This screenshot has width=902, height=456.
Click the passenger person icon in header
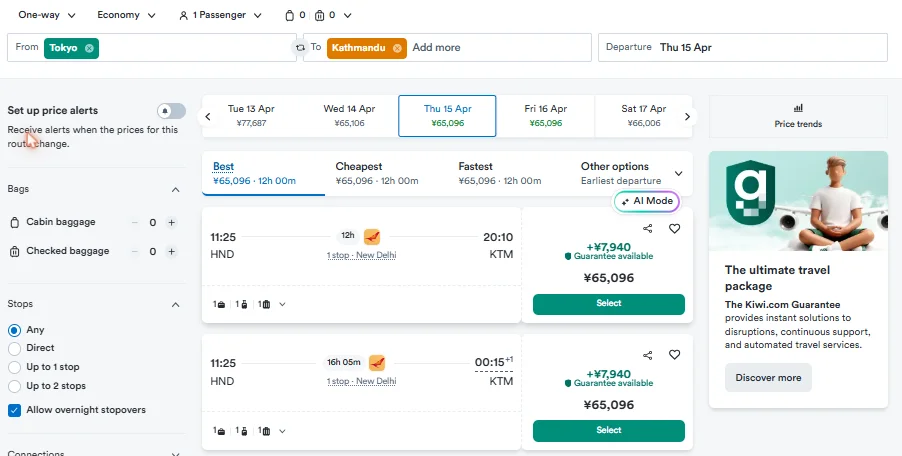[x=184, y=16]
